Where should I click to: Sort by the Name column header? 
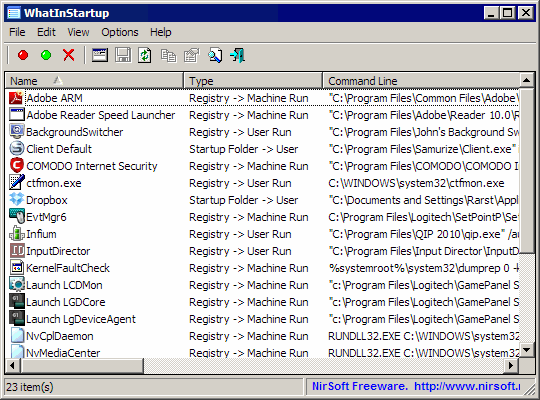tap(94, 81)
